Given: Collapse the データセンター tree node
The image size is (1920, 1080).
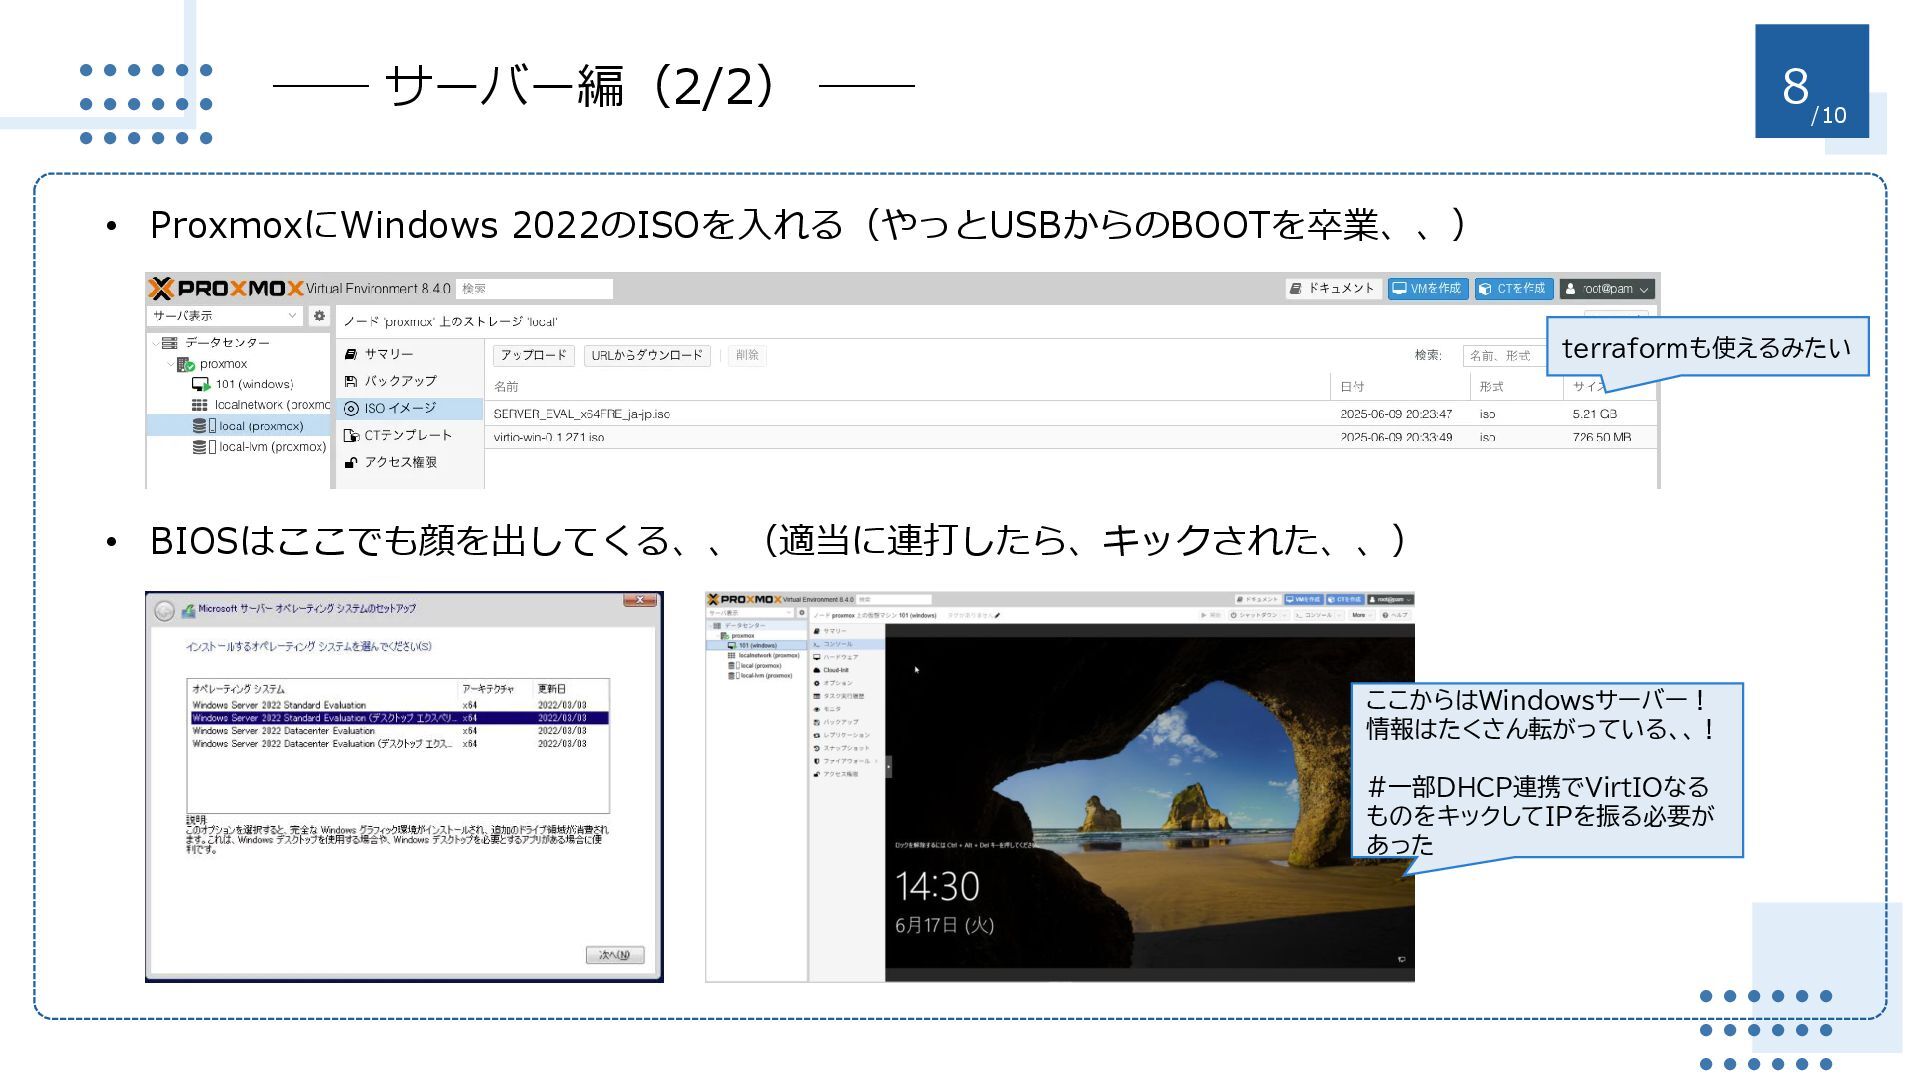Looking at the screenshot, I should coord(155,343).
